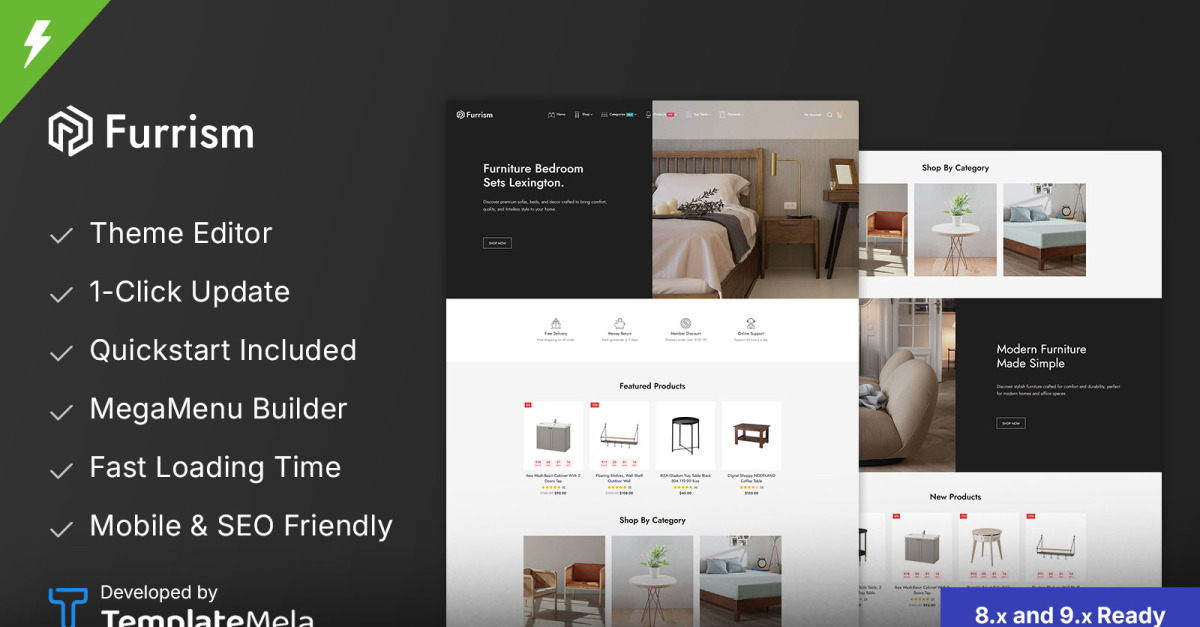Click the New Products section title
The width and height of the screenshot is (1200, 627).
(x=955, y=497)
